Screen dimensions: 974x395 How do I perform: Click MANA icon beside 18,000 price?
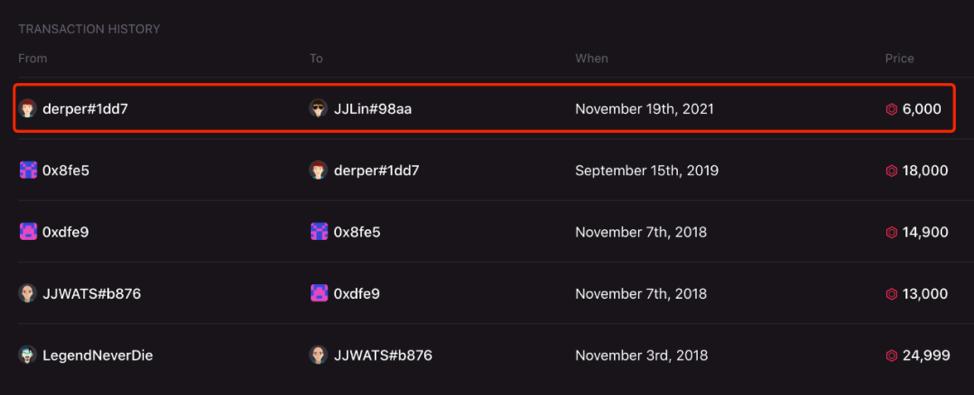[x=891, y=171]
